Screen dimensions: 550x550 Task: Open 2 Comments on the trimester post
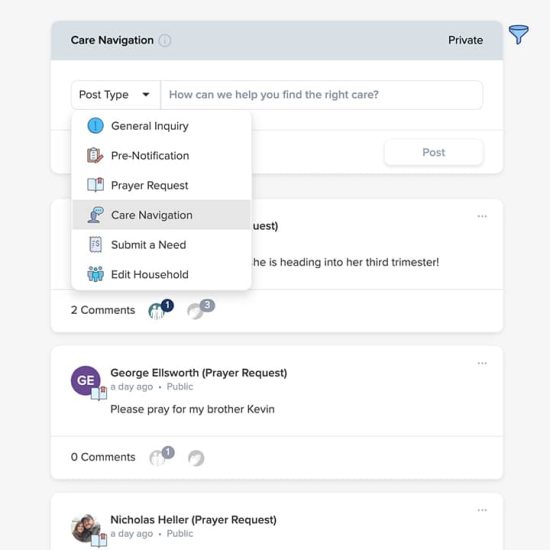pyautogui.click(x=103, y=310)
